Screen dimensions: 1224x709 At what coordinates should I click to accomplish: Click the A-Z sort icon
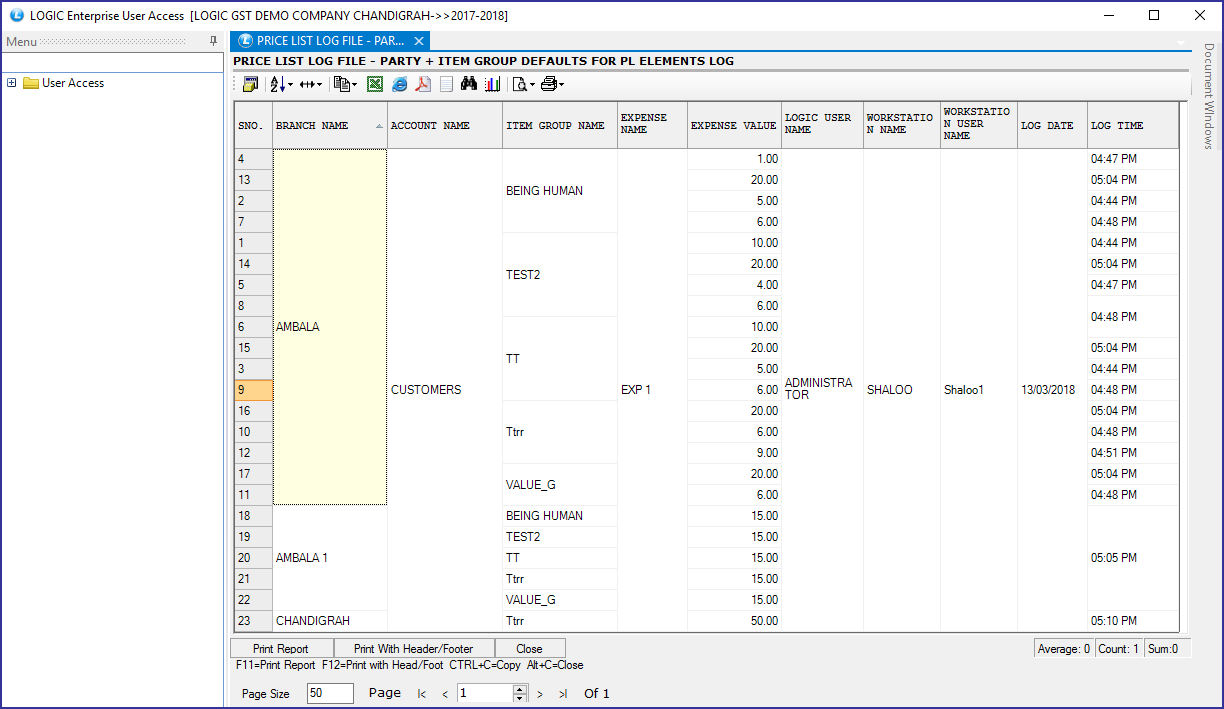tap(277, 84)
